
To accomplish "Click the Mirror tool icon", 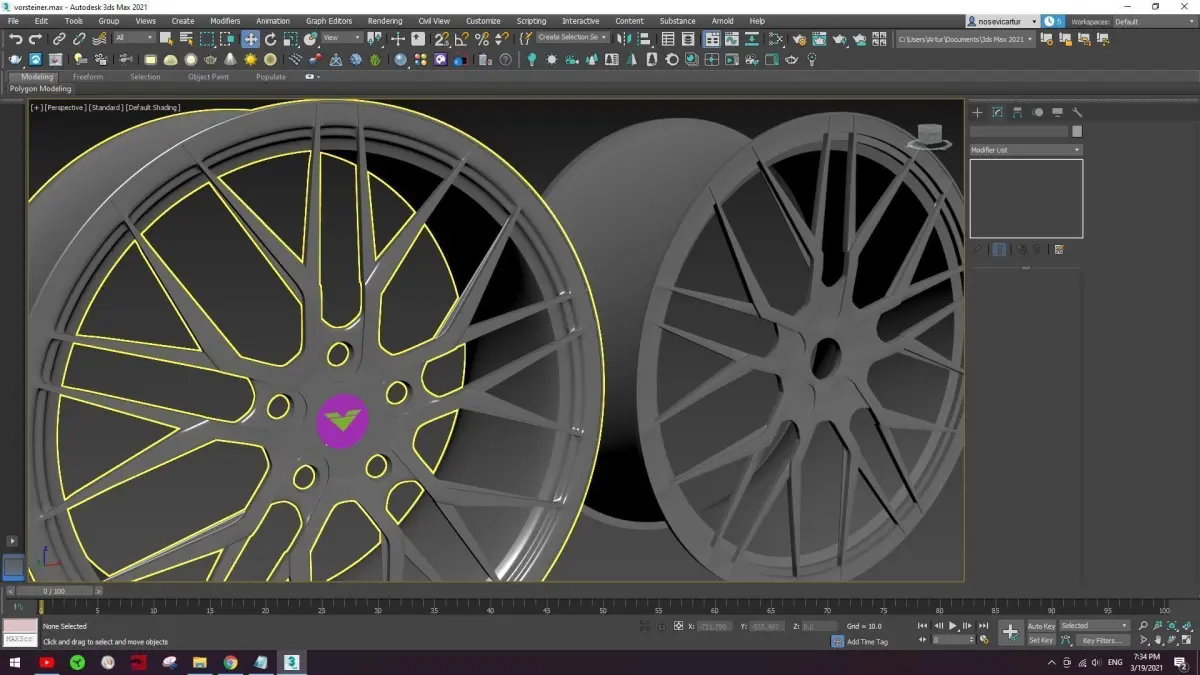I will pos(622,38).
